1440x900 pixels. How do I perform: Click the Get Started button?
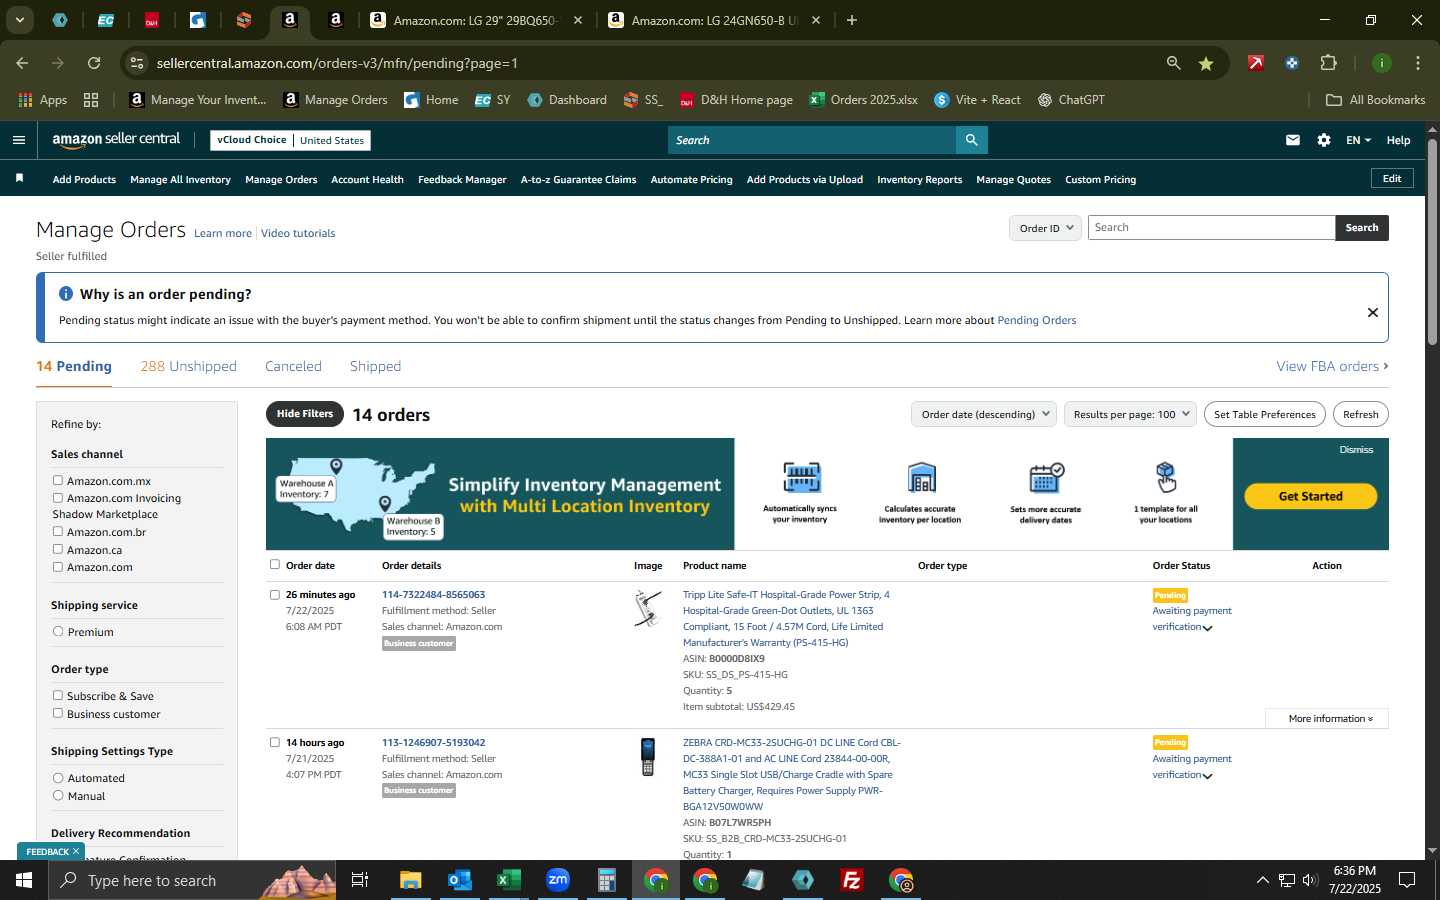click(1310, 496)
